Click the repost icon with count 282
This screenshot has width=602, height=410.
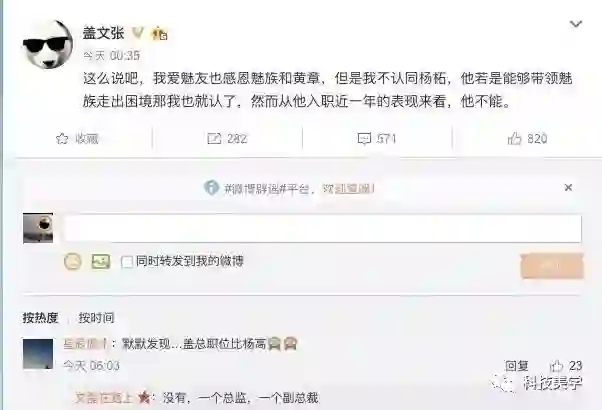[x=214, y=138]
